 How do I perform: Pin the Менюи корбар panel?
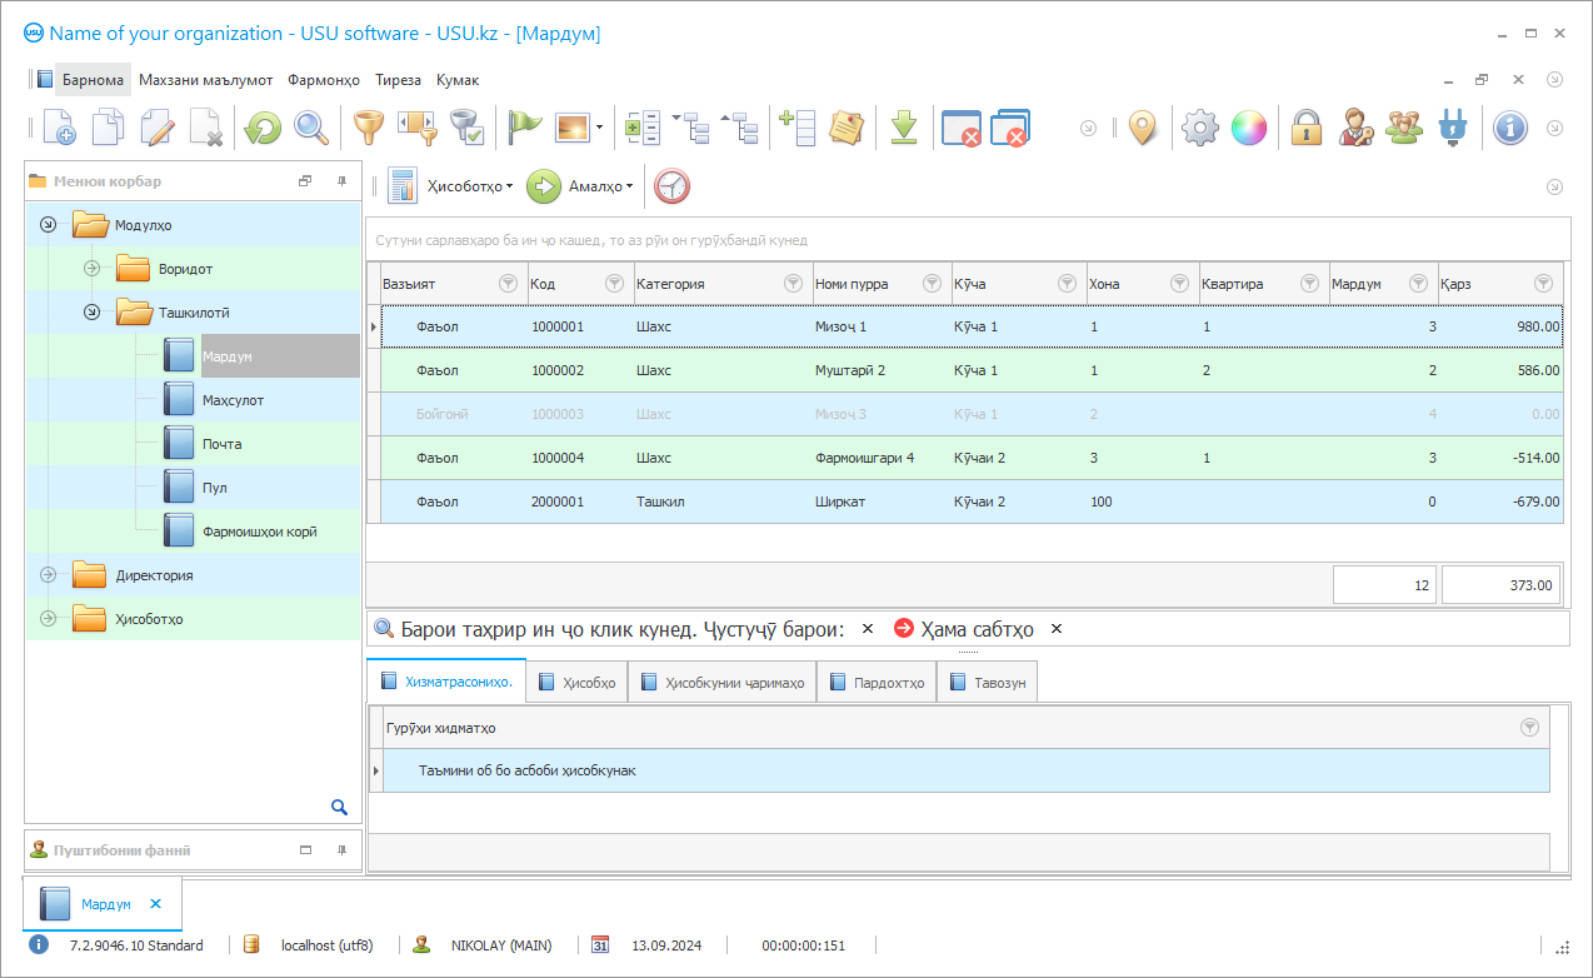342,181
